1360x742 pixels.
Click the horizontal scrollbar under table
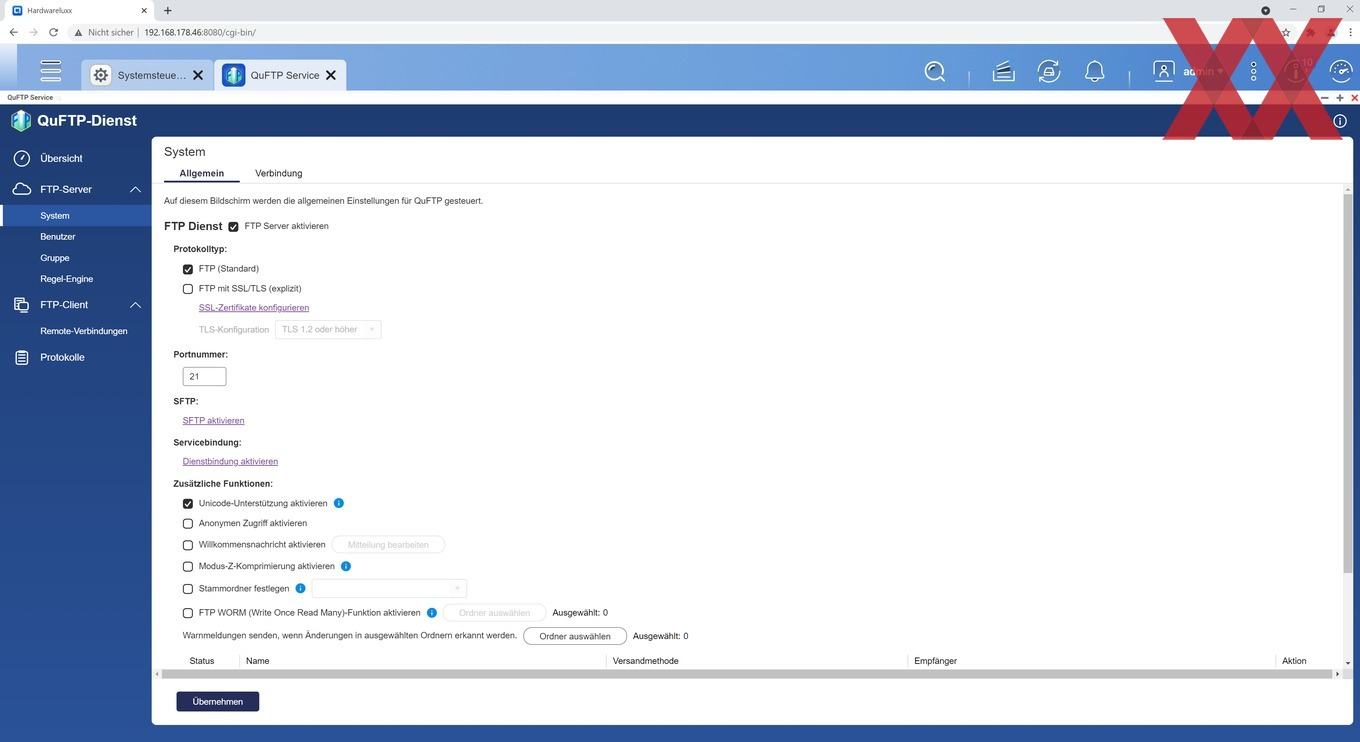747,674
